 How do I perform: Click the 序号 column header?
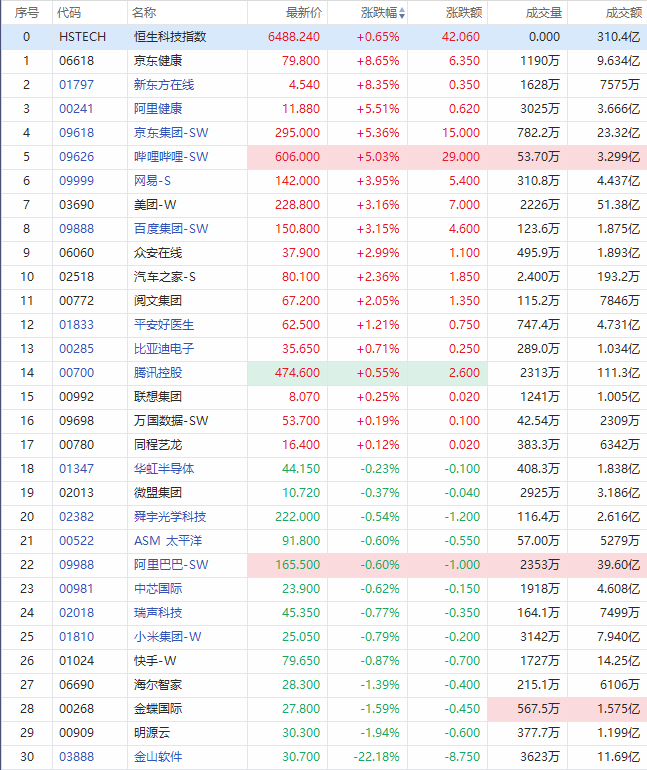pyautogui.click(x=27, y=13)
